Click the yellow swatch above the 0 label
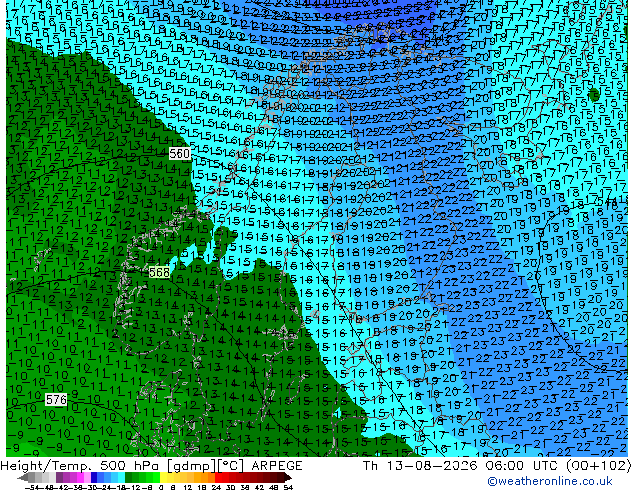 tap(163, 477)
